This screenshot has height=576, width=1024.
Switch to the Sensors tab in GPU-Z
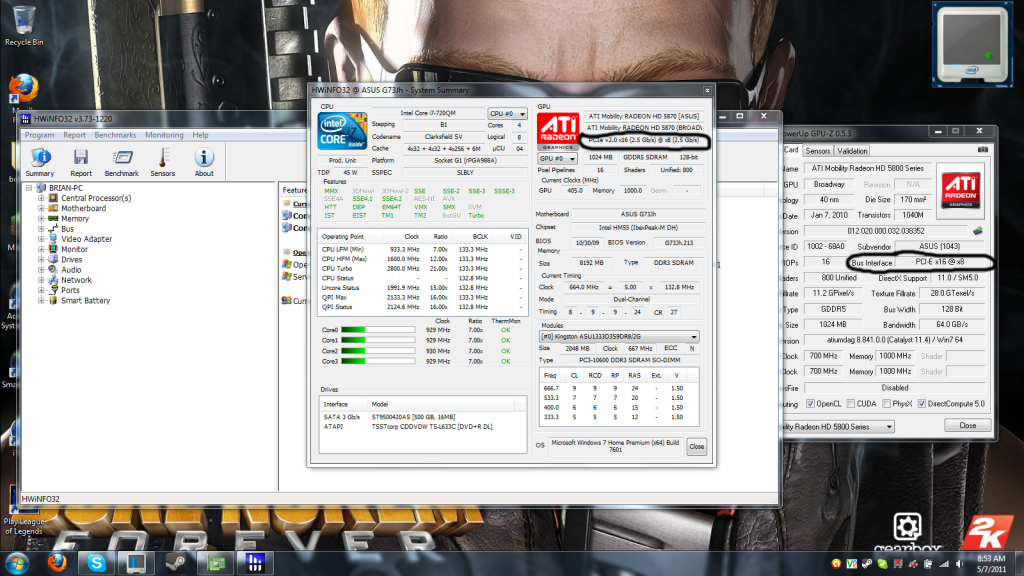click(818, 151)
